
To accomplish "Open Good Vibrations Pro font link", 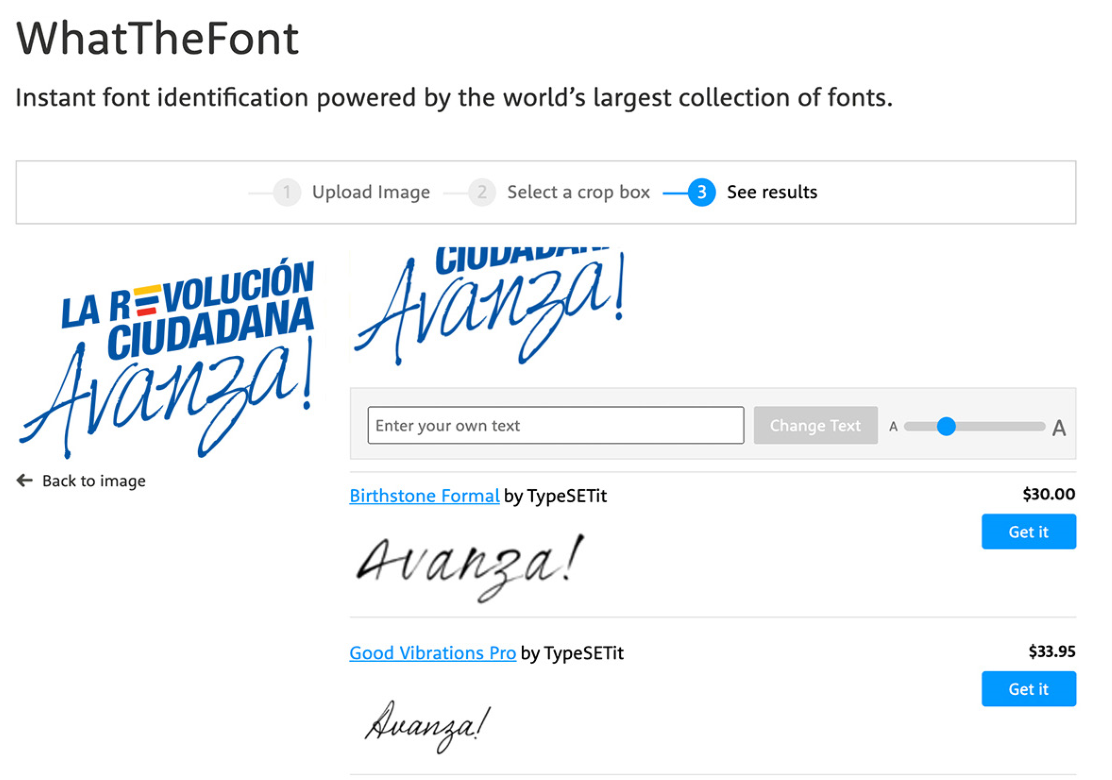I will tap(432, 653).
